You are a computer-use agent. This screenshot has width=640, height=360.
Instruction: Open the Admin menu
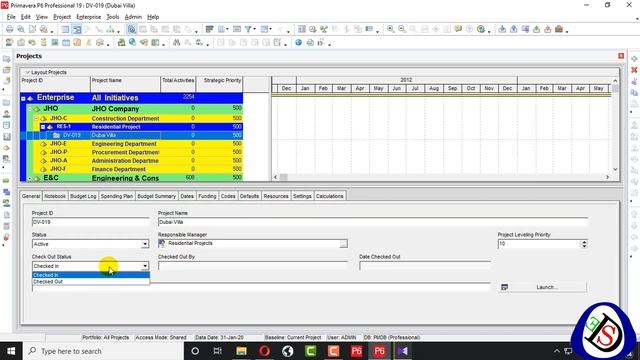[133, 17]
